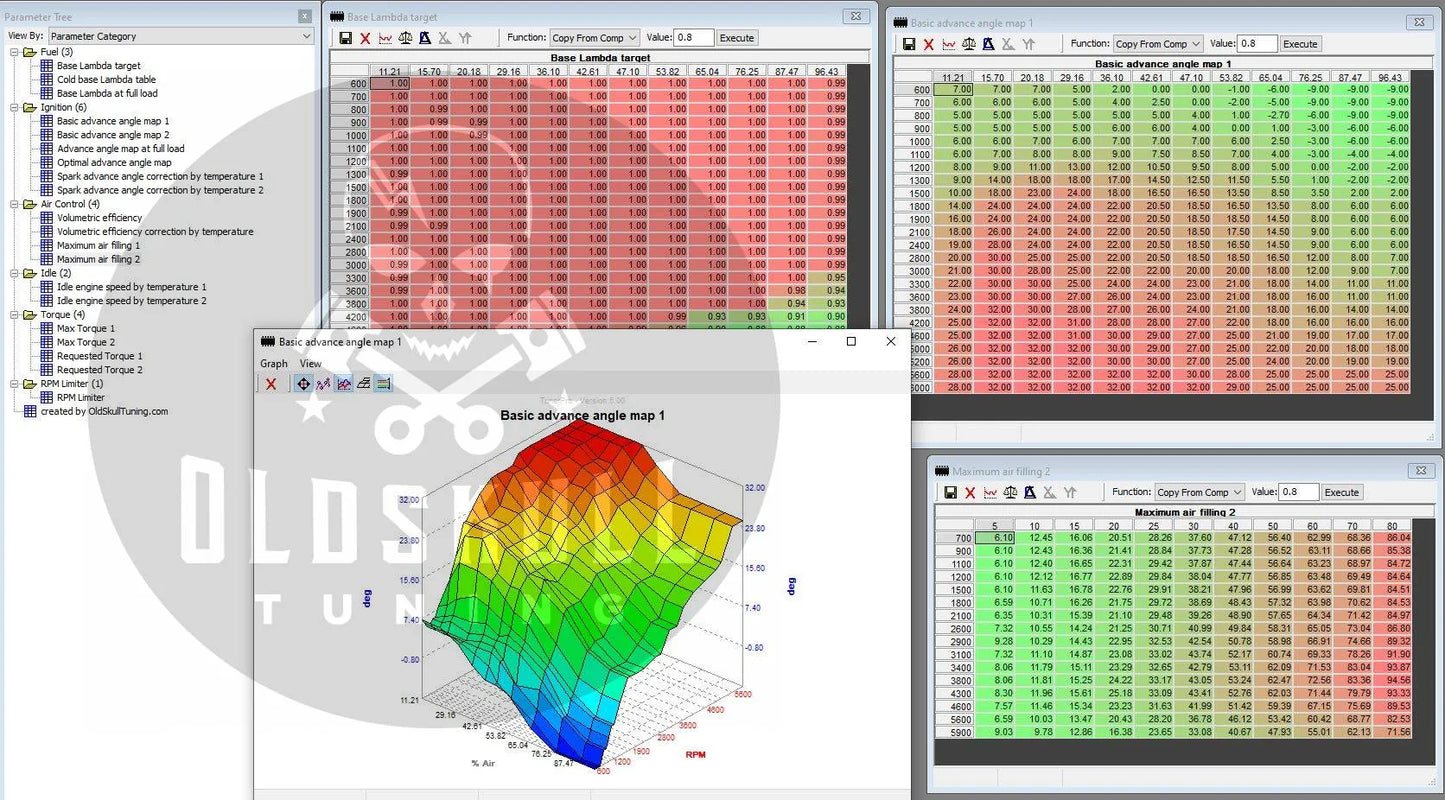This screenshot has height=800, width=1445.
Task: Click the surface mesh icon in graph toolbar
Action: (x=364, y=384)
